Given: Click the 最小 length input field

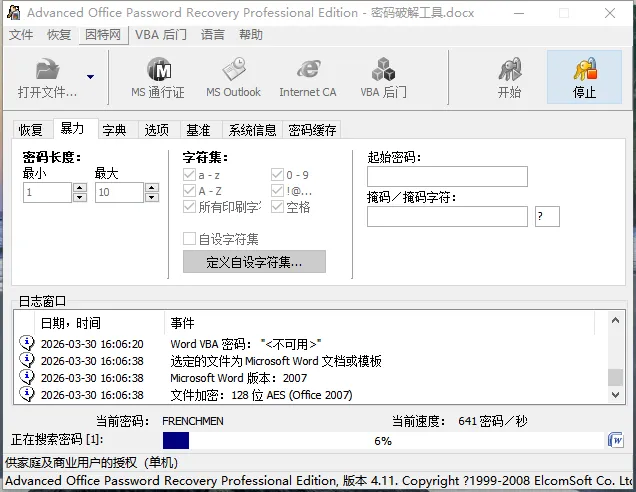Looking at the screenshot, I should click(x=47, y=192).
